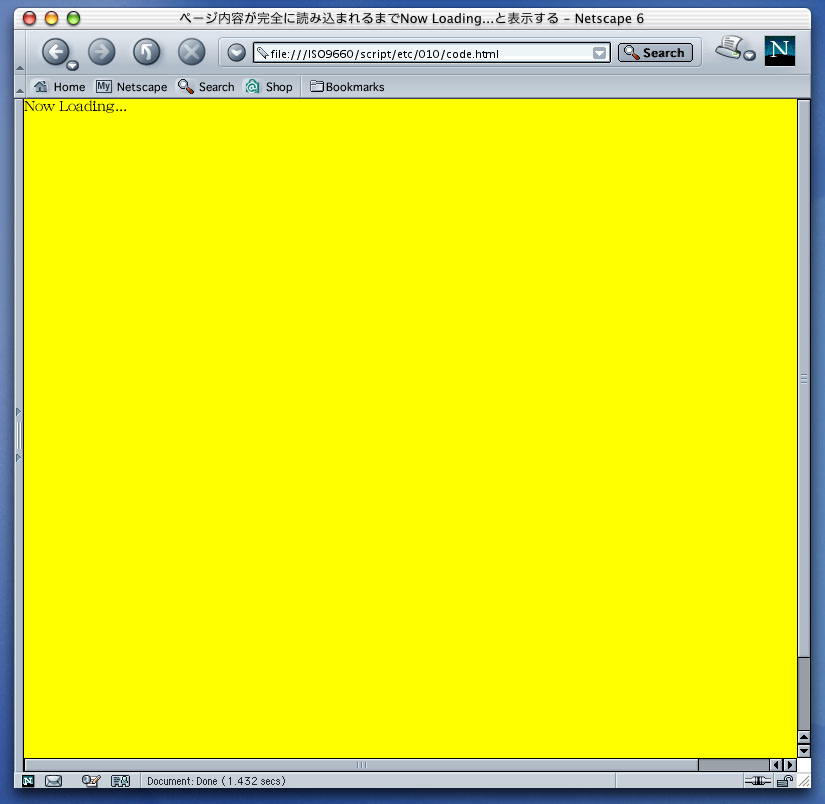Click the bookmark tag icon in the URL field

(263, 53)
